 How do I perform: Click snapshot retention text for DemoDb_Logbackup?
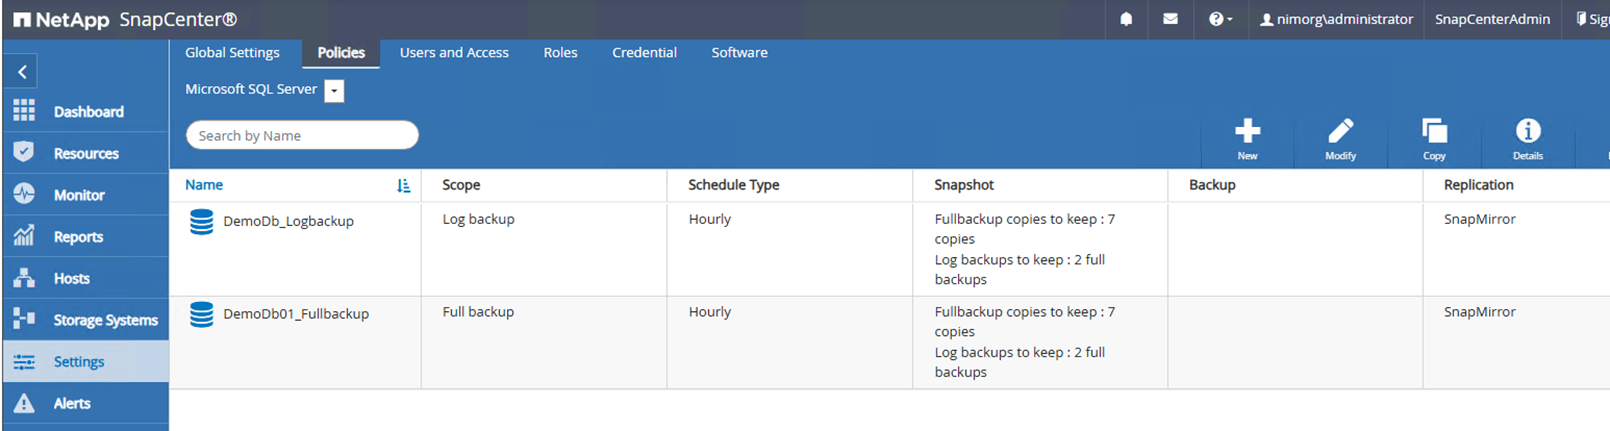(1024, 249)
